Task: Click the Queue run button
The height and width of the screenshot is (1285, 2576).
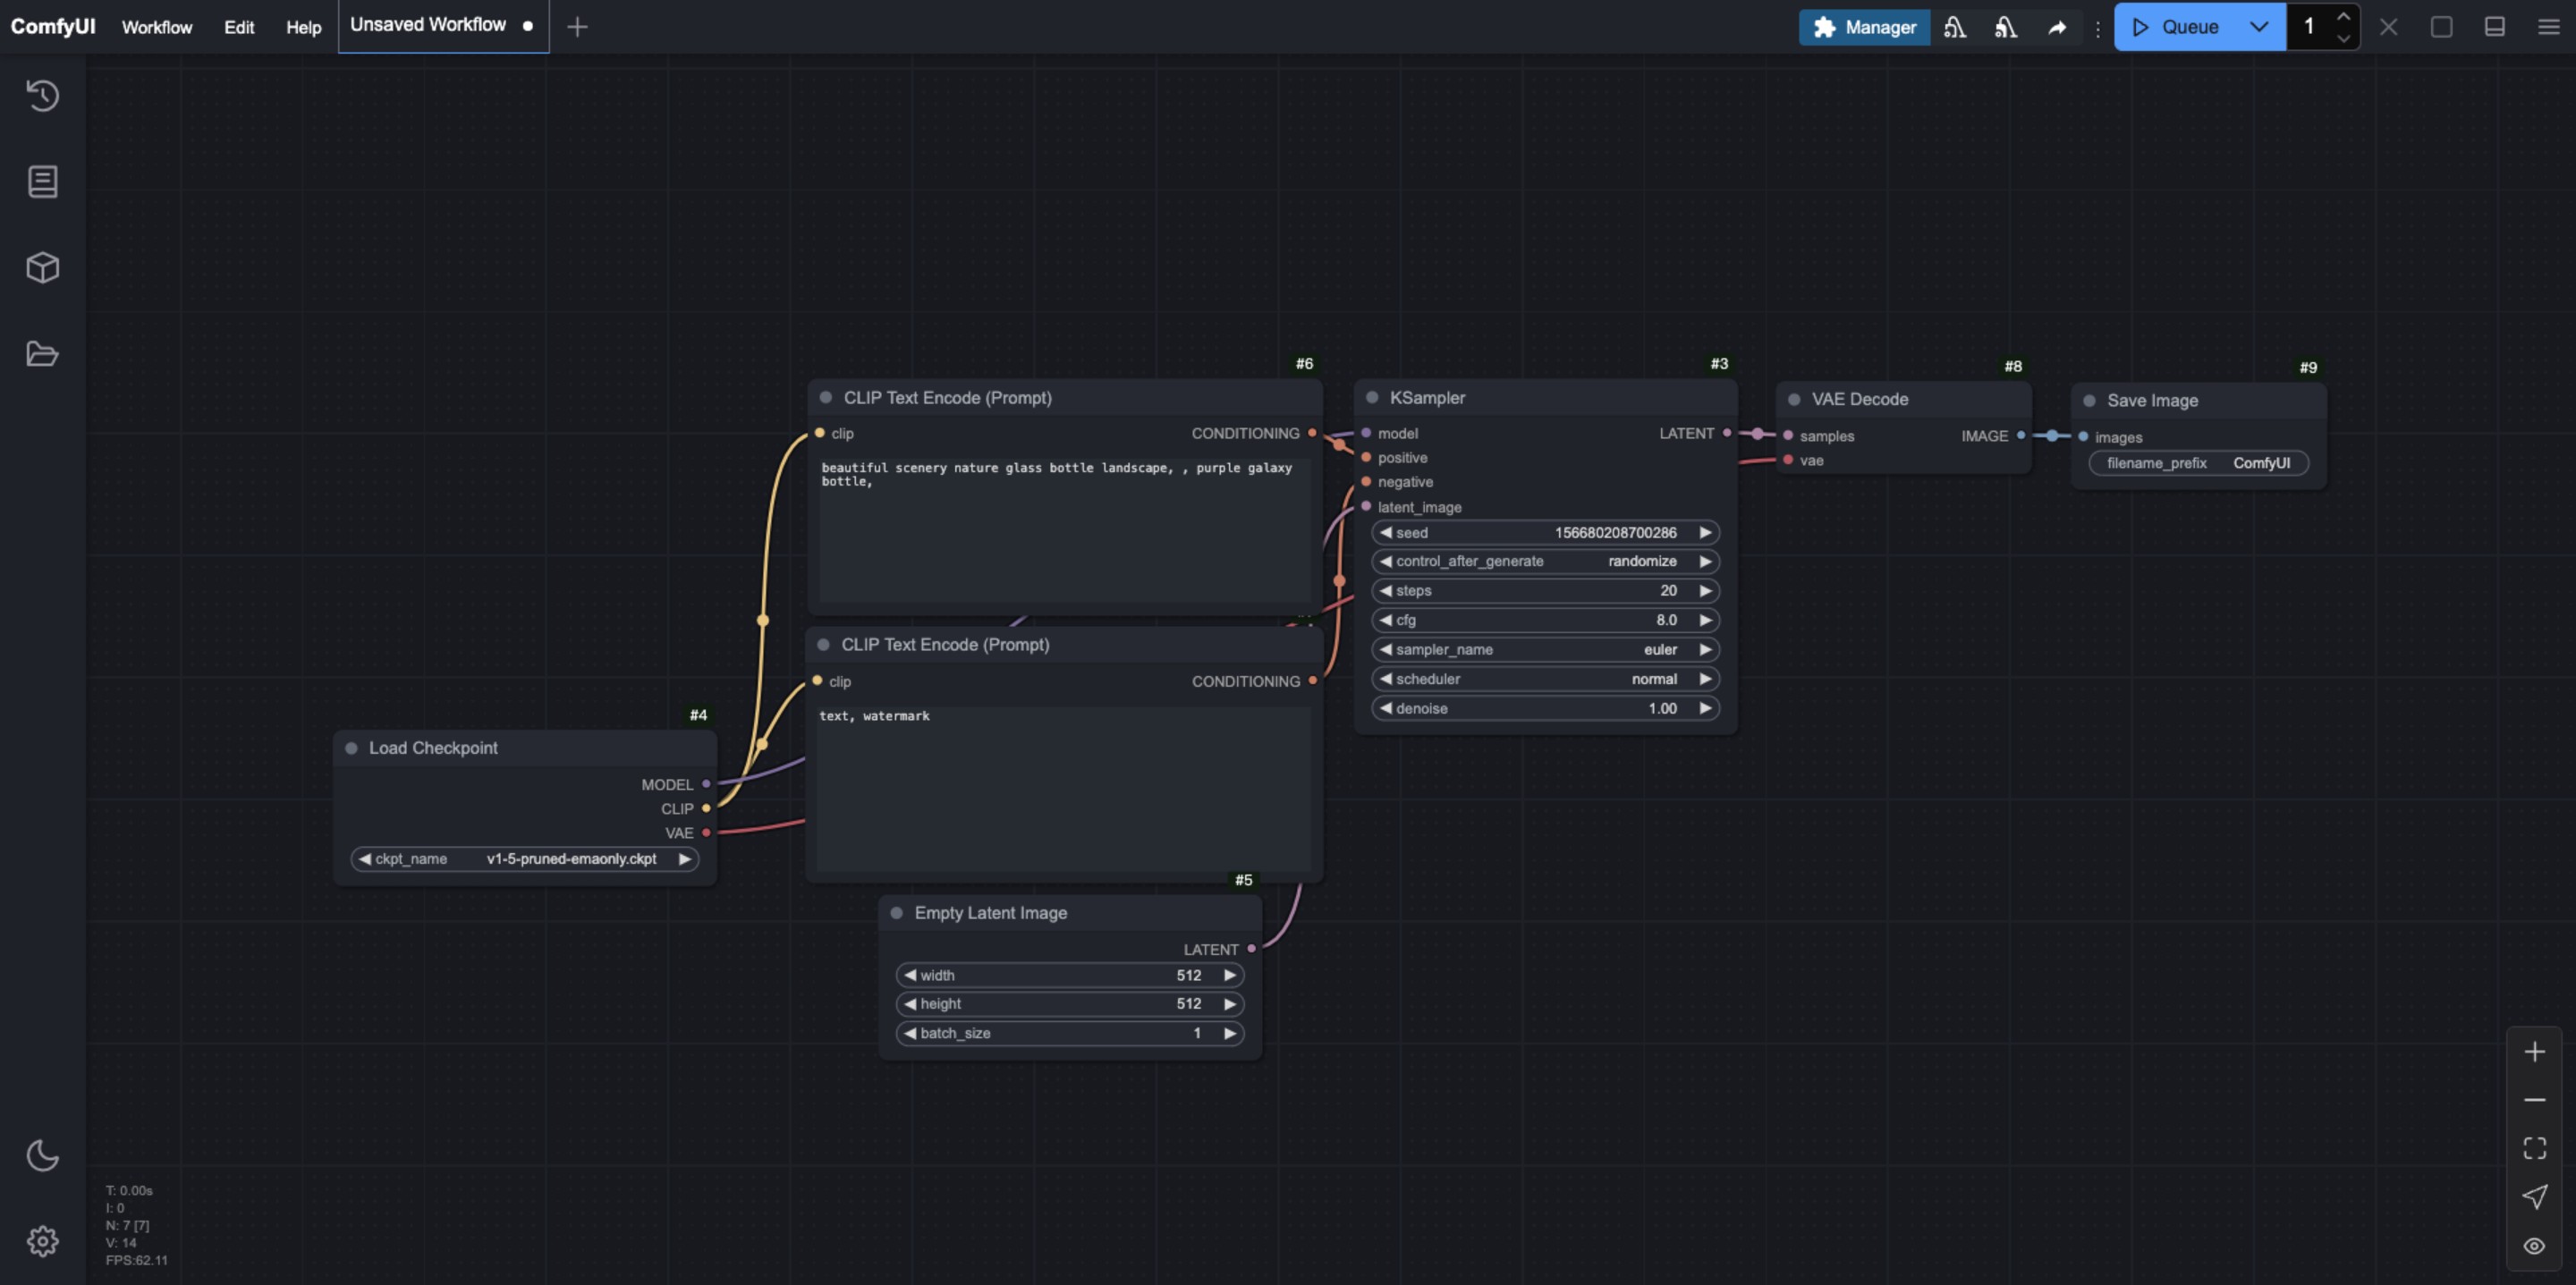Action: 2175,27
